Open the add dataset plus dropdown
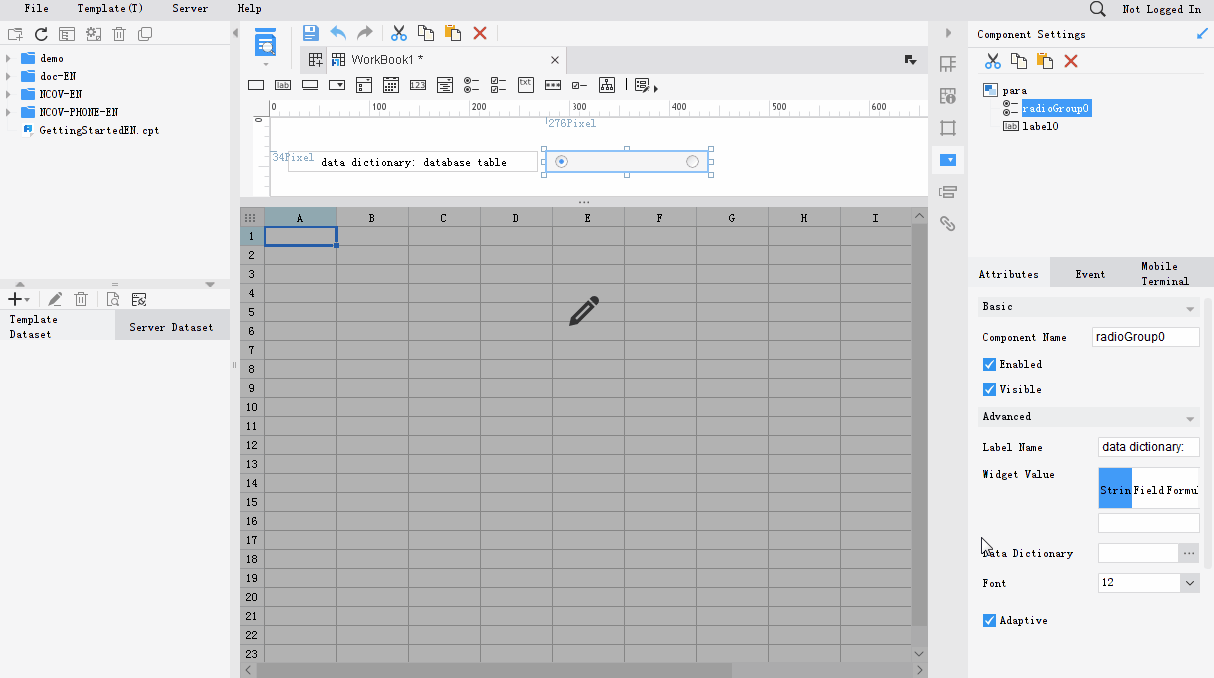Viewport: 1214px width, 678px height. (19, 299)
